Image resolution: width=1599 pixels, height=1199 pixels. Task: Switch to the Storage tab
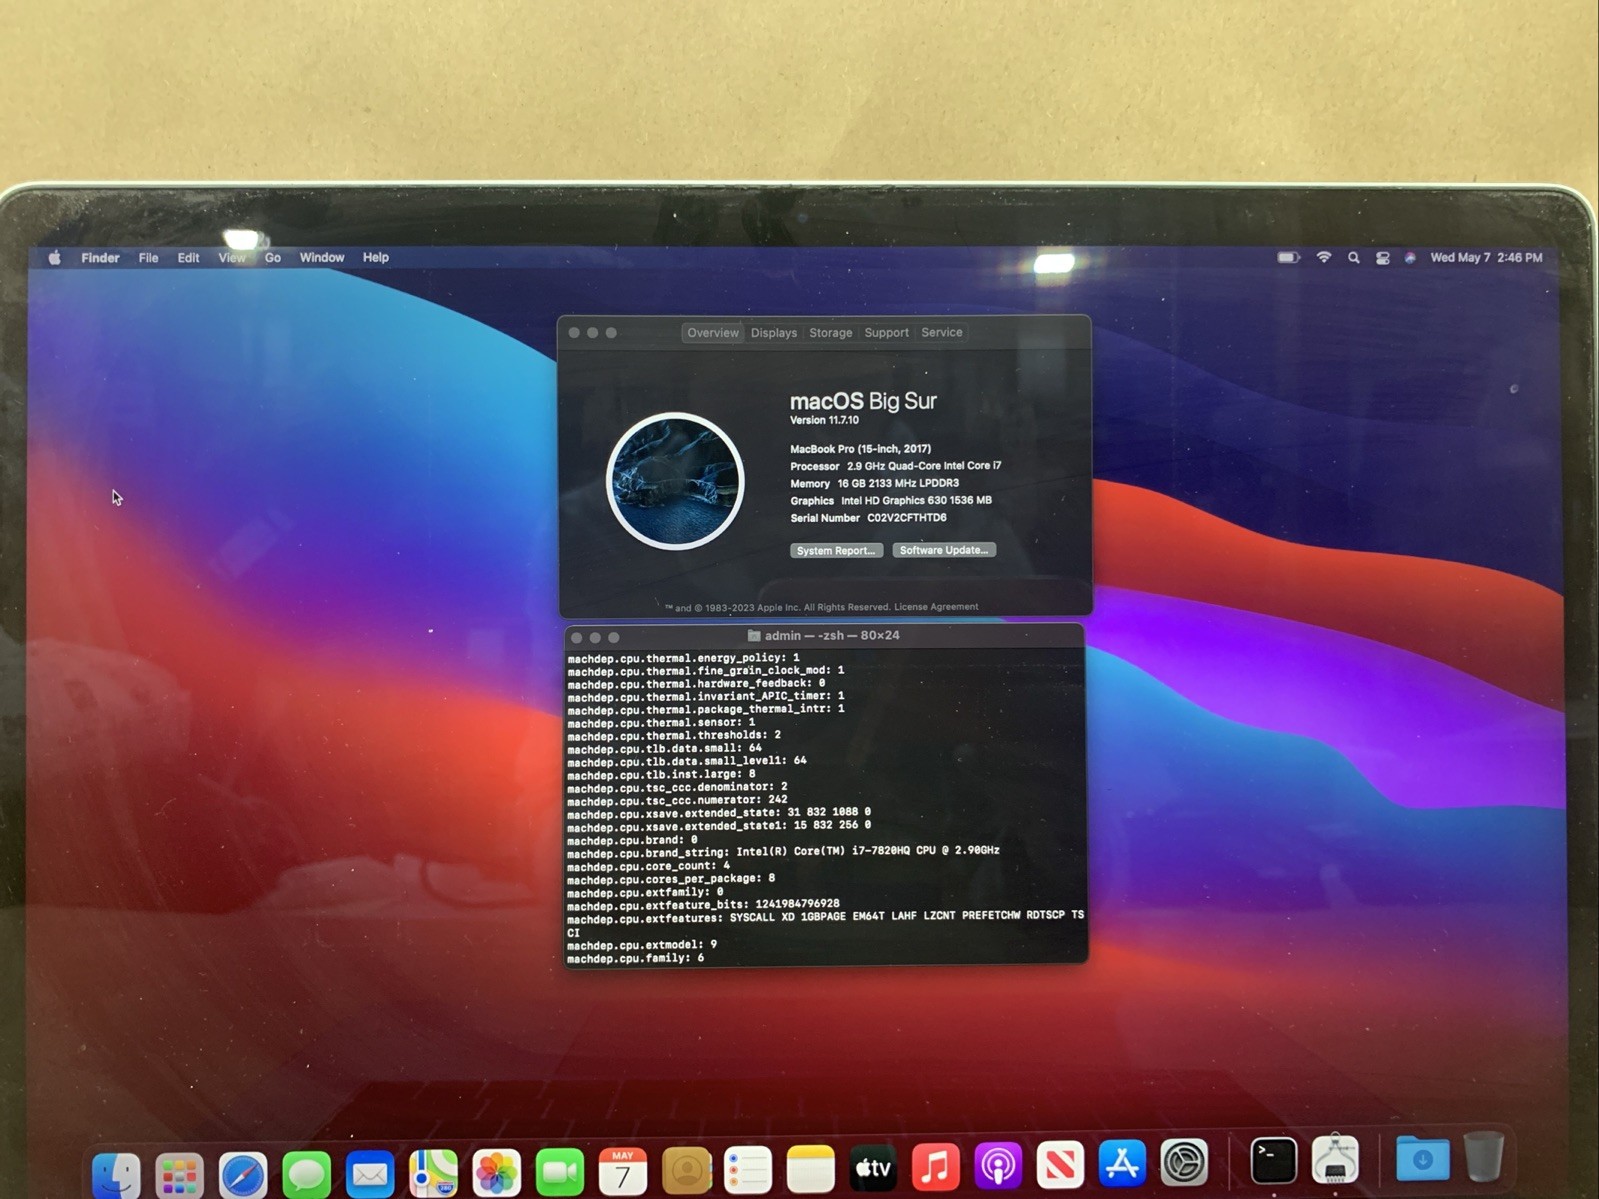[831, 333]
